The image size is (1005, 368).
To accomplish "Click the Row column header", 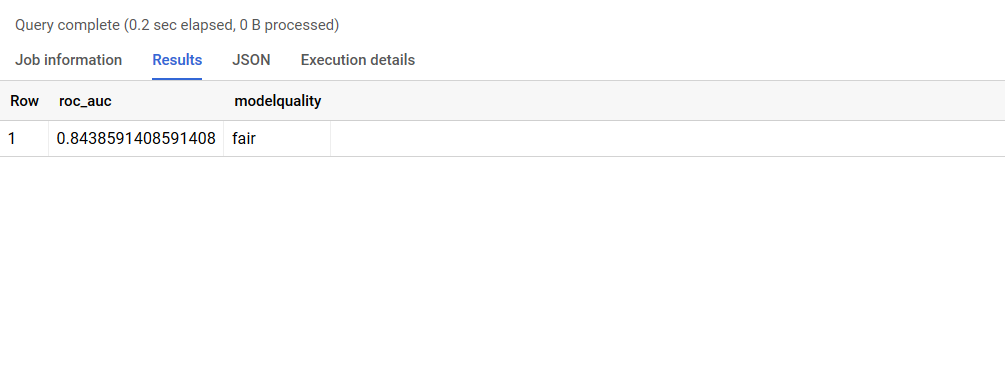I will point(24,101).
